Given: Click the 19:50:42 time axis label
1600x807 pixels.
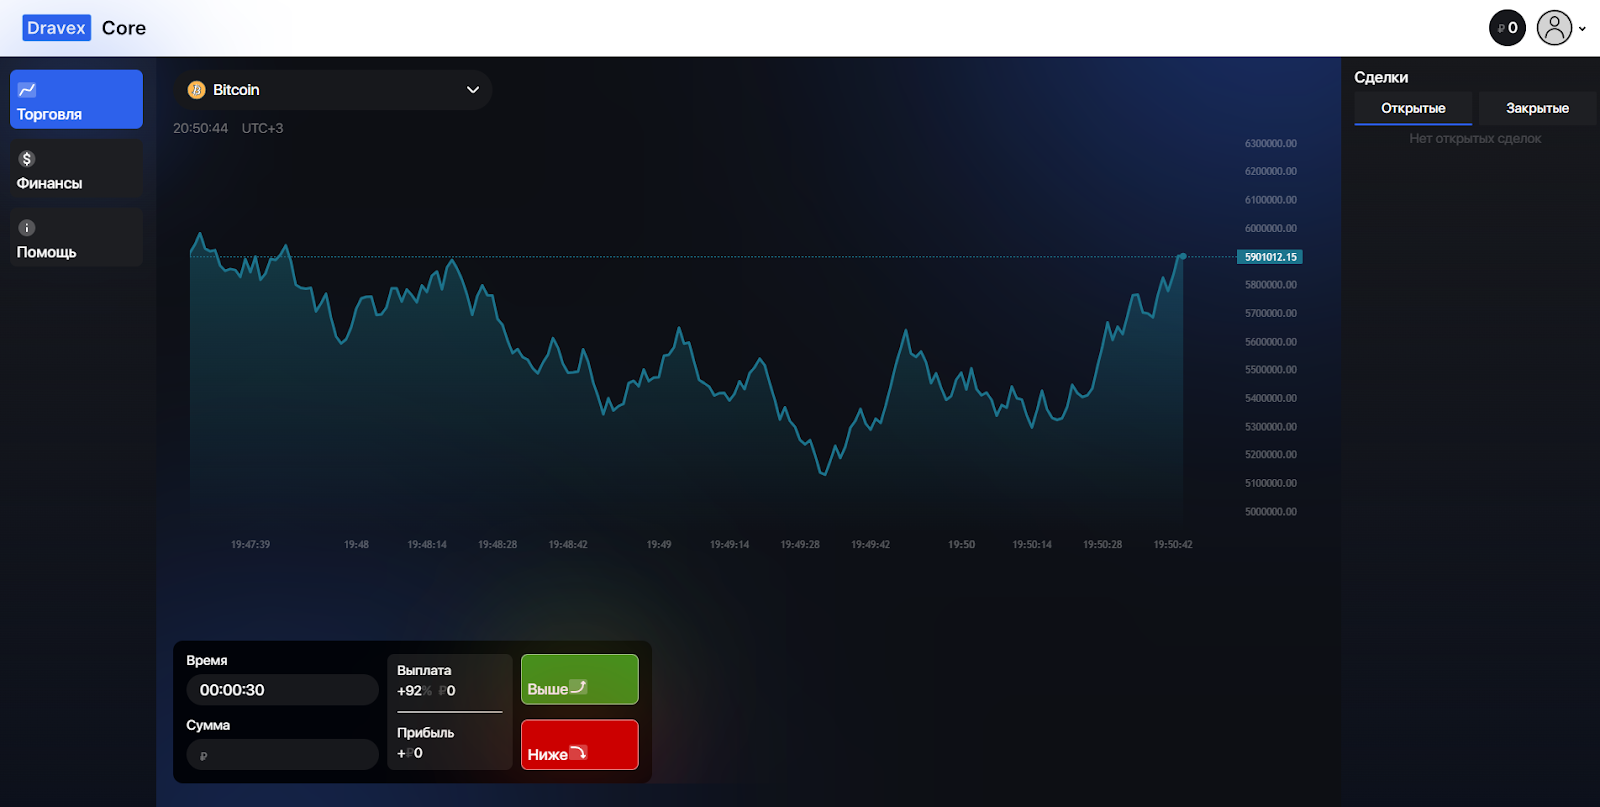Looking at the screenshot, I should (x=1173, y=545).
